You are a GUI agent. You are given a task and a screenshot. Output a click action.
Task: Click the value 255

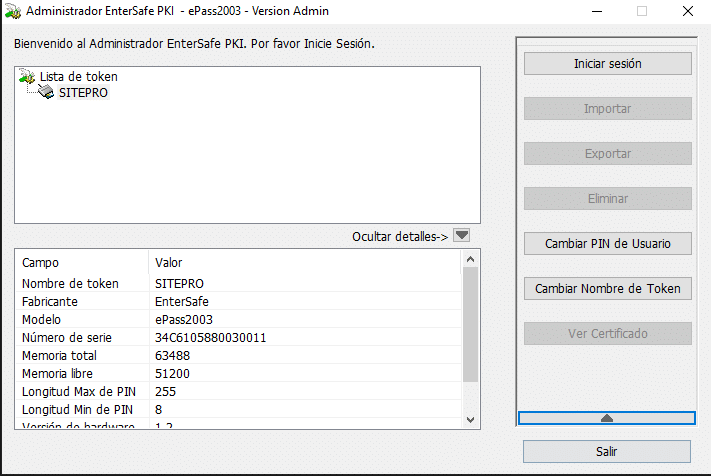(165, 391)
